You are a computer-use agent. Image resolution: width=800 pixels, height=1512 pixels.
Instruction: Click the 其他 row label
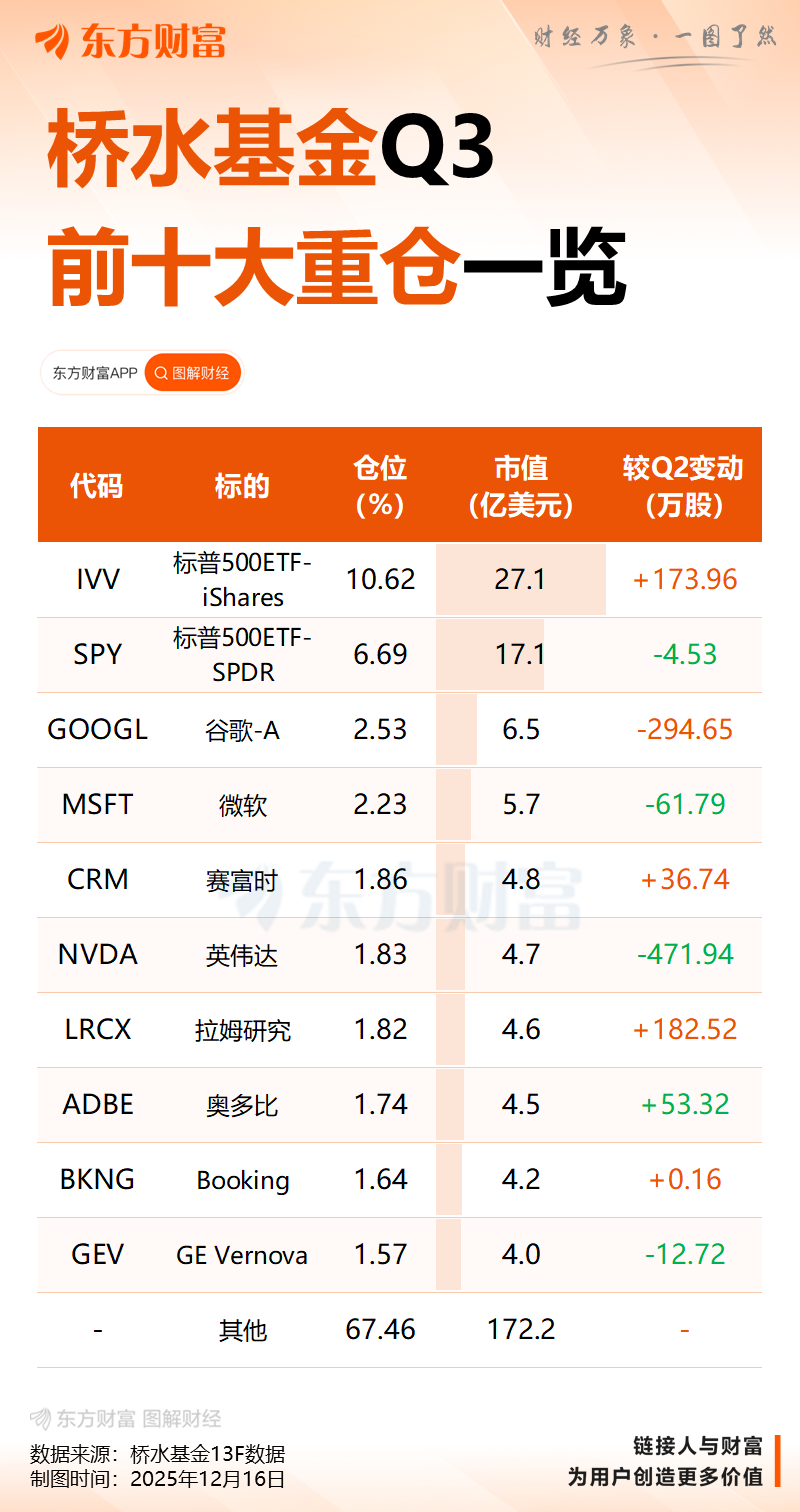[243, 1330]
